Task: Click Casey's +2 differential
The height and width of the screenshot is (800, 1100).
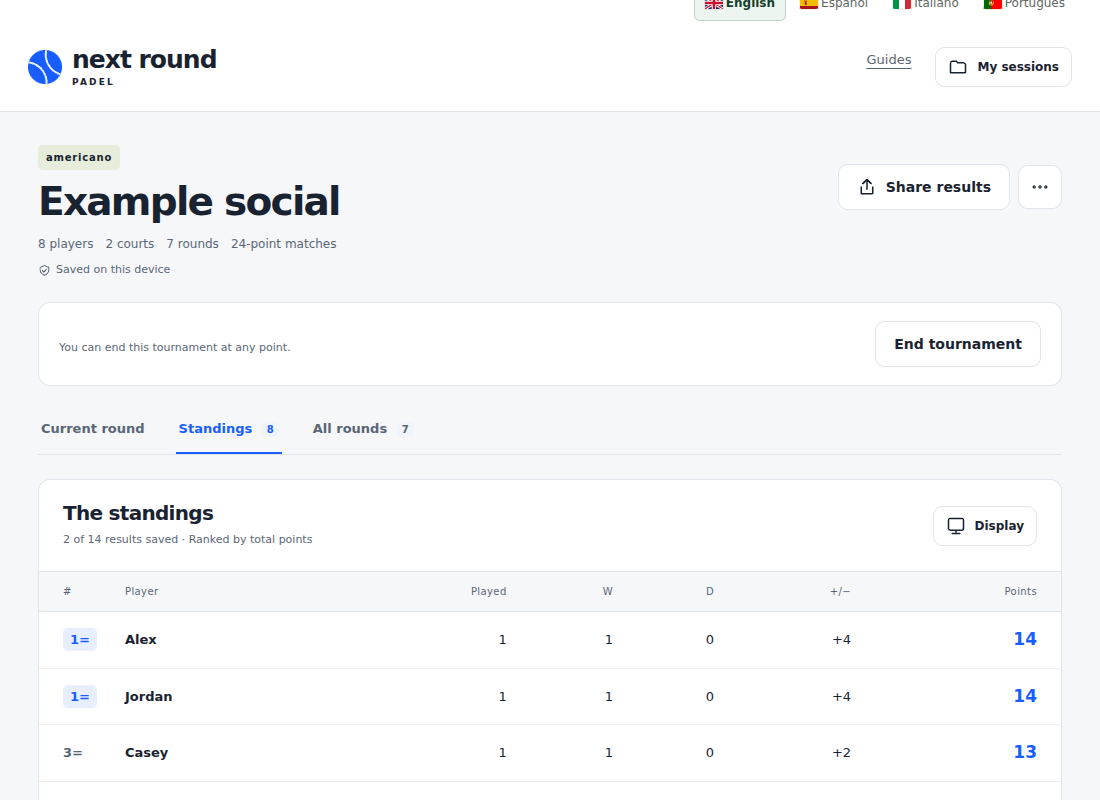Action: click(x=841, y=752)
